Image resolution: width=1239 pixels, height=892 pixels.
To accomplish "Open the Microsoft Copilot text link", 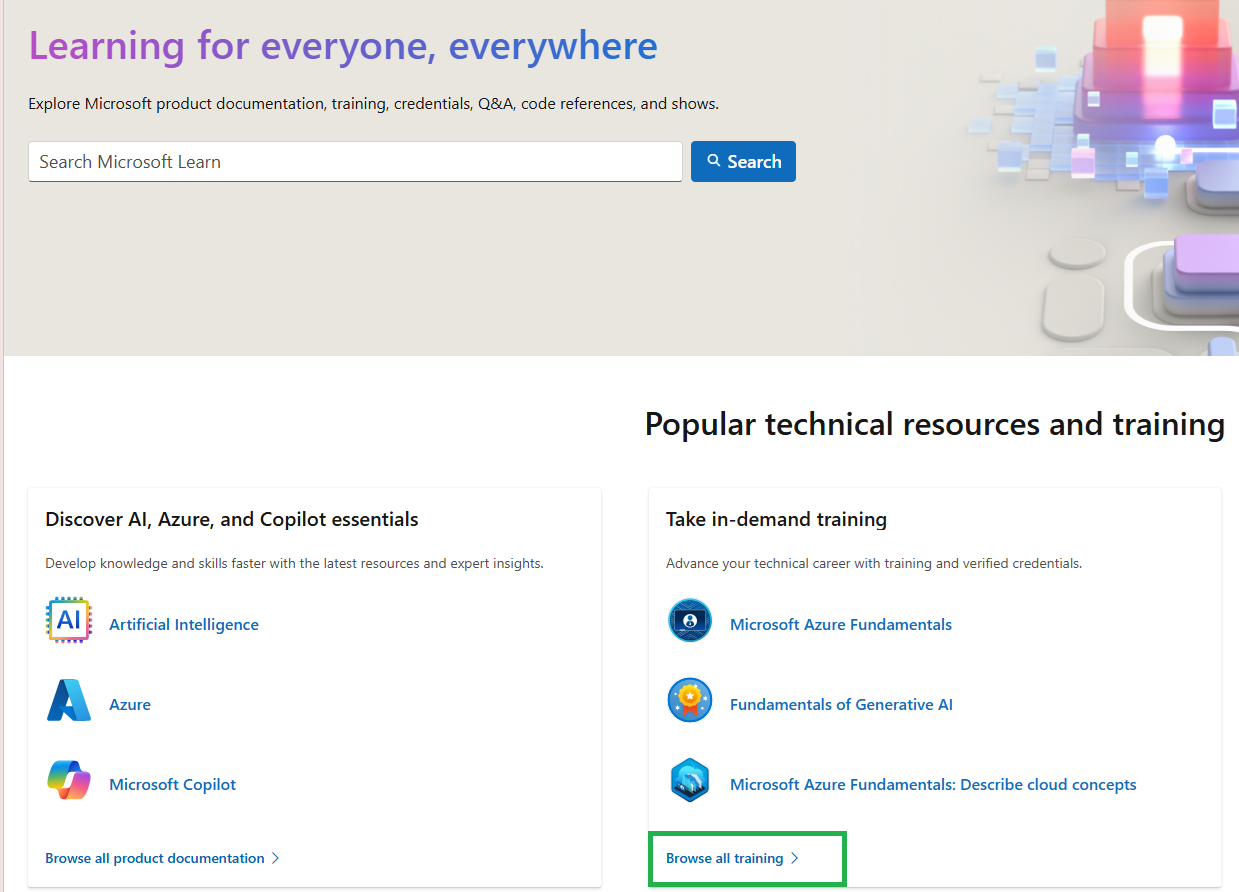I will coord(173,784).
